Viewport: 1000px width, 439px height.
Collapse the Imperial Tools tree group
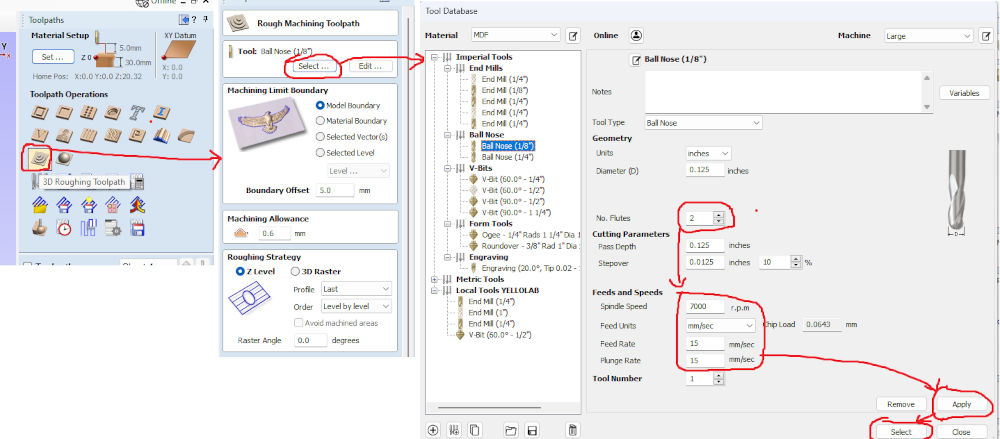pyautogui.click(x=435, y=57)
